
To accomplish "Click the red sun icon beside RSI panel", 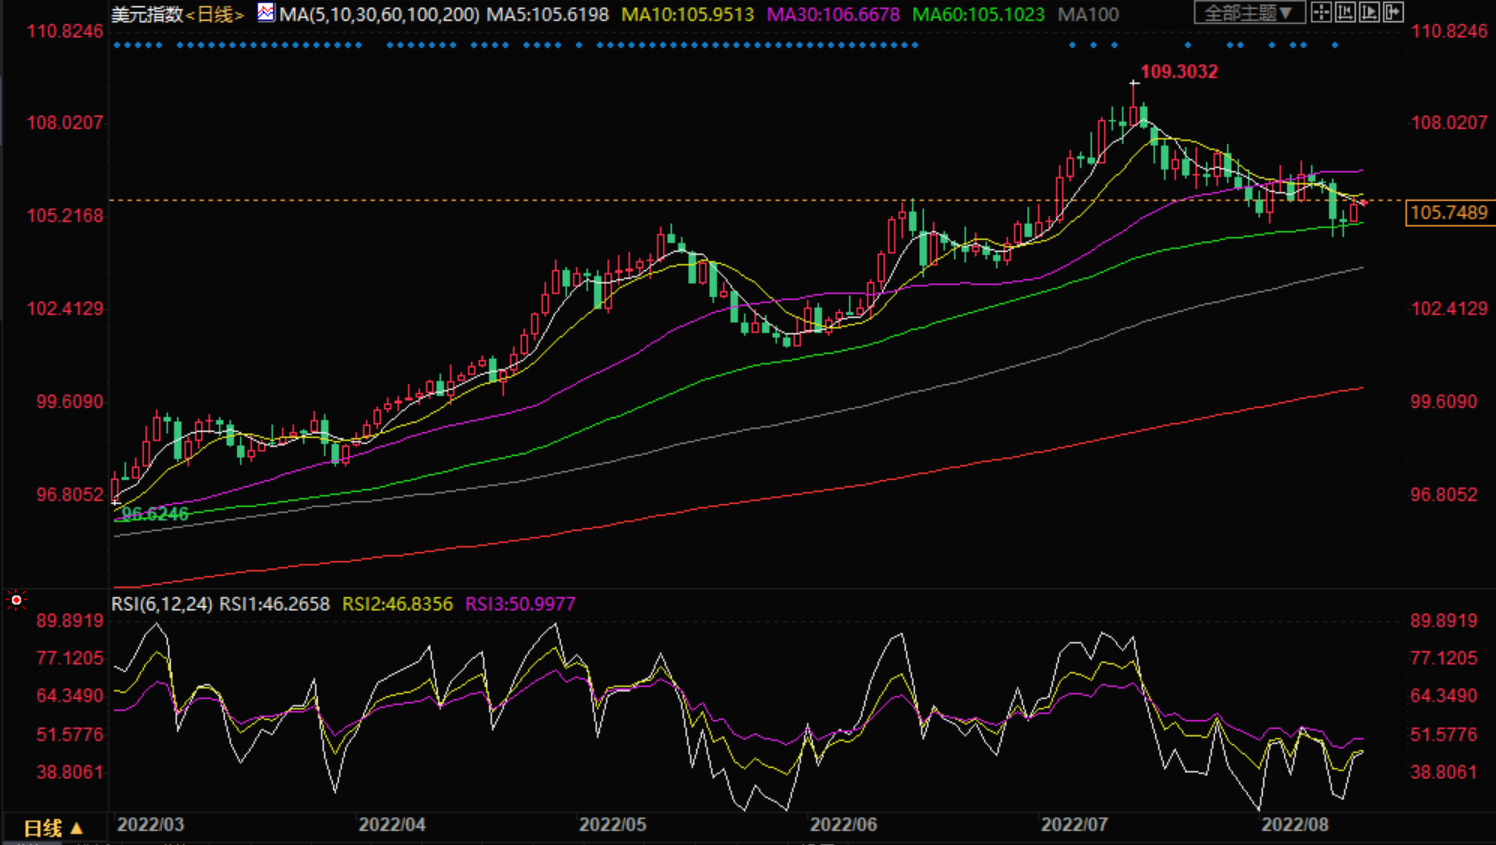I will tap(16, 600).
